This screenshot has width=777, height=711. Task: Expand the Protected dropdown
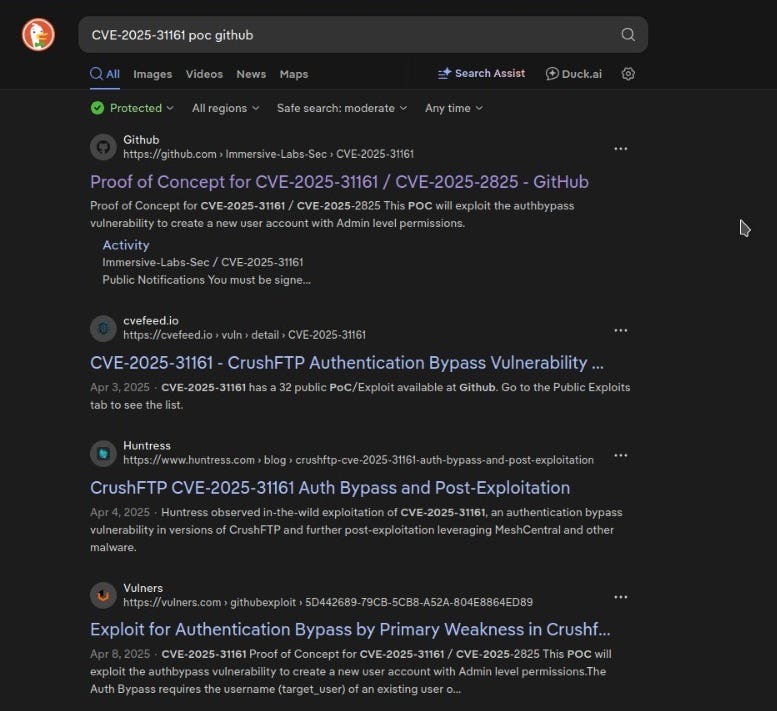(132, 108)
